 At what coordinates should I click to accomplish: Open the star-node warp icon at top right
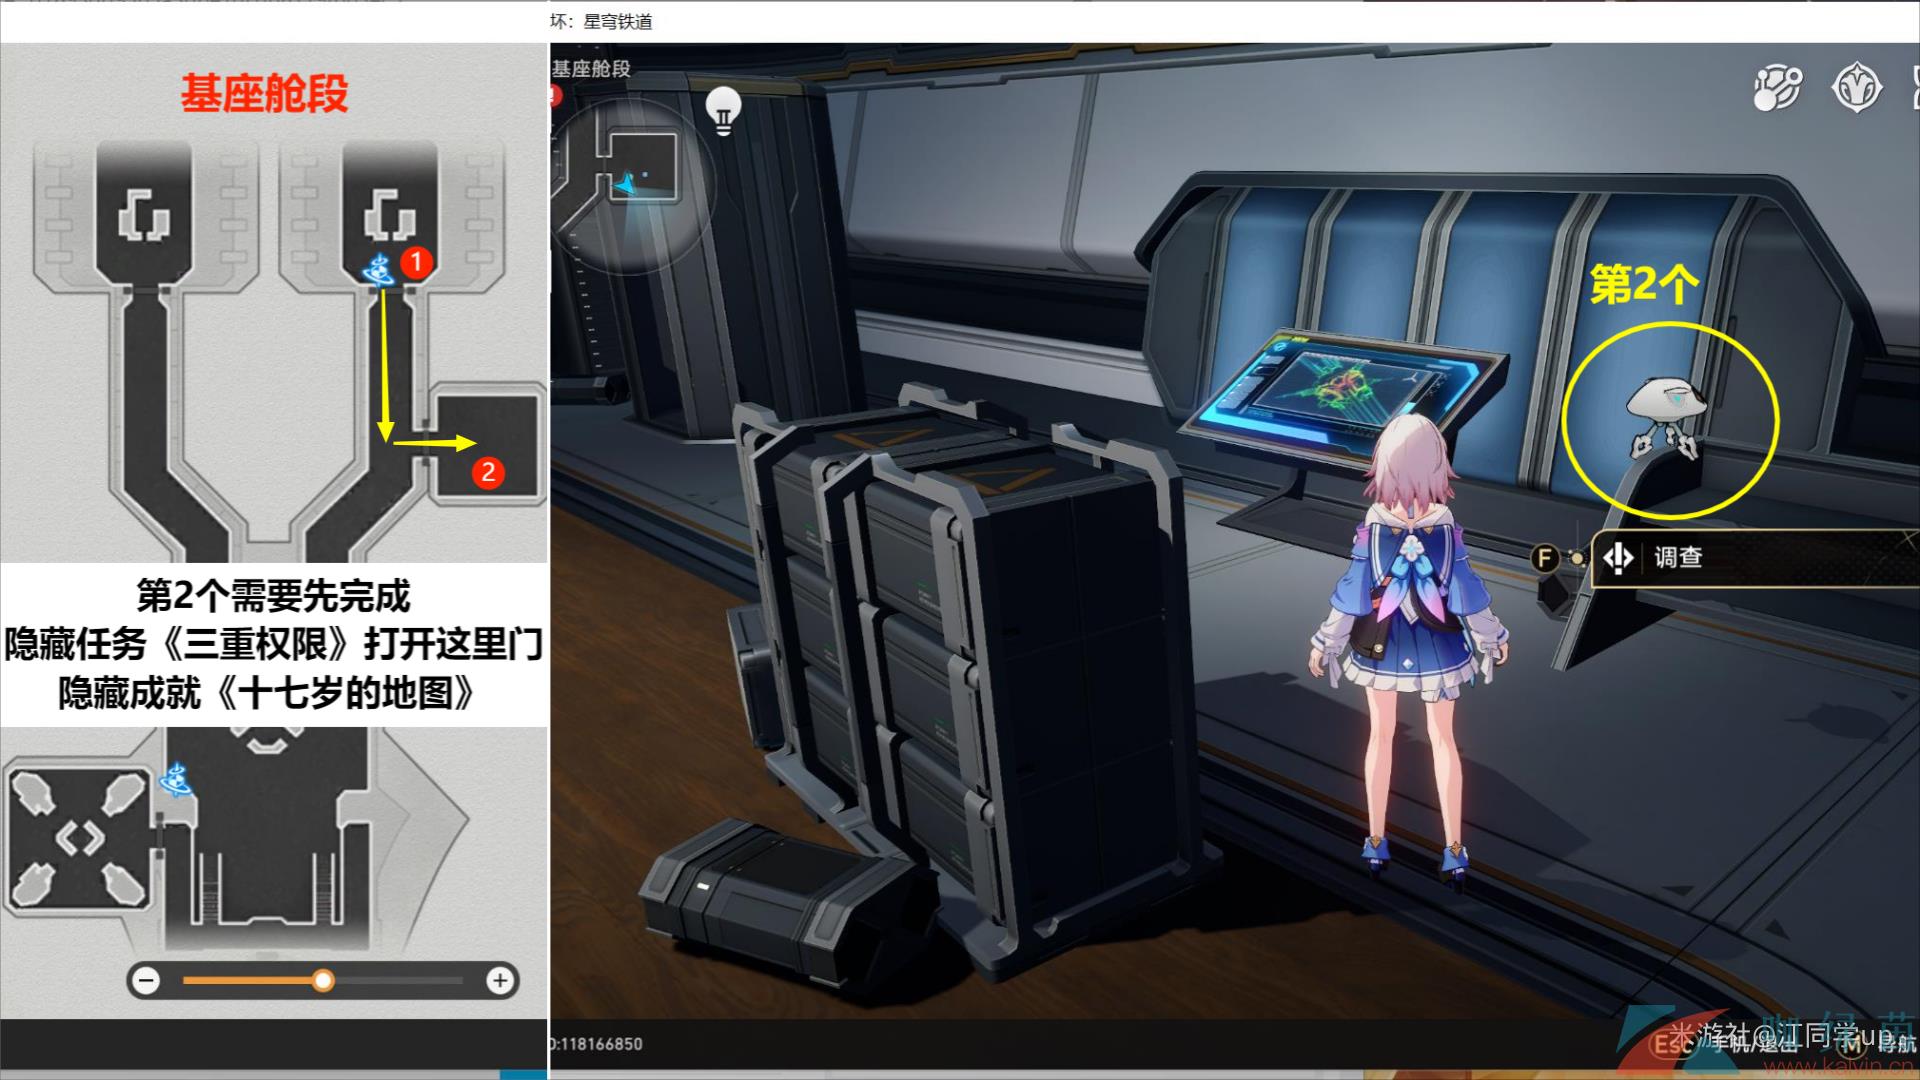pyautogui.click(x=1777, y=88)
